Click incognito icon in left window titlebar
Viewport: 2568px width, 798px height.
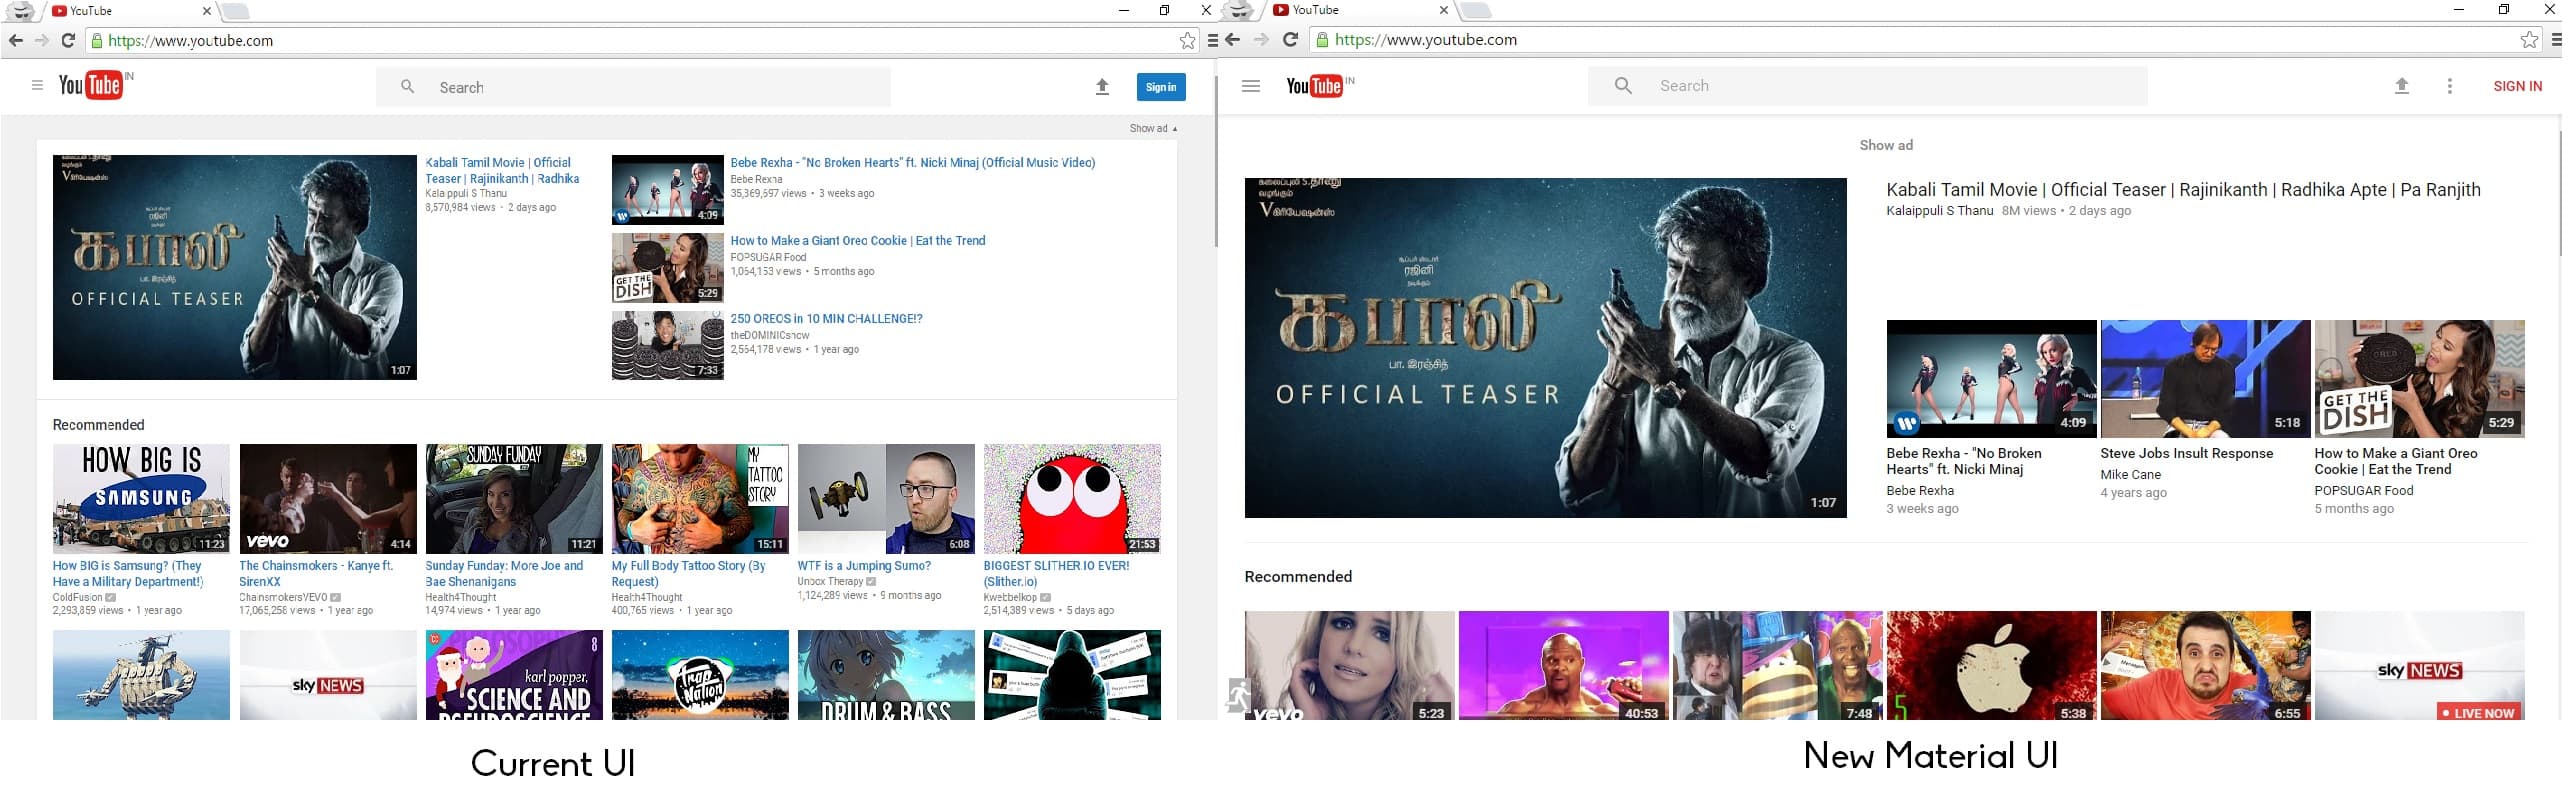click(21, 11)
